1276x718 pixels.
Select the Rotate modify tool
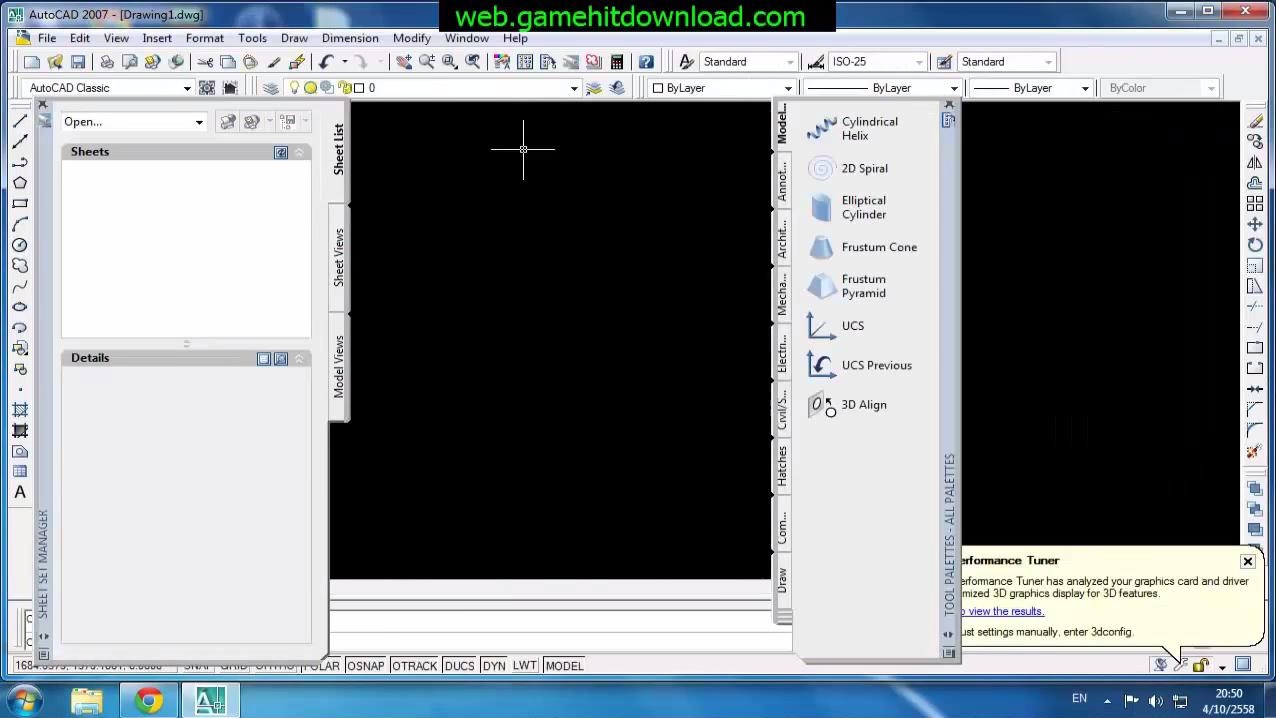[1255, 245]
